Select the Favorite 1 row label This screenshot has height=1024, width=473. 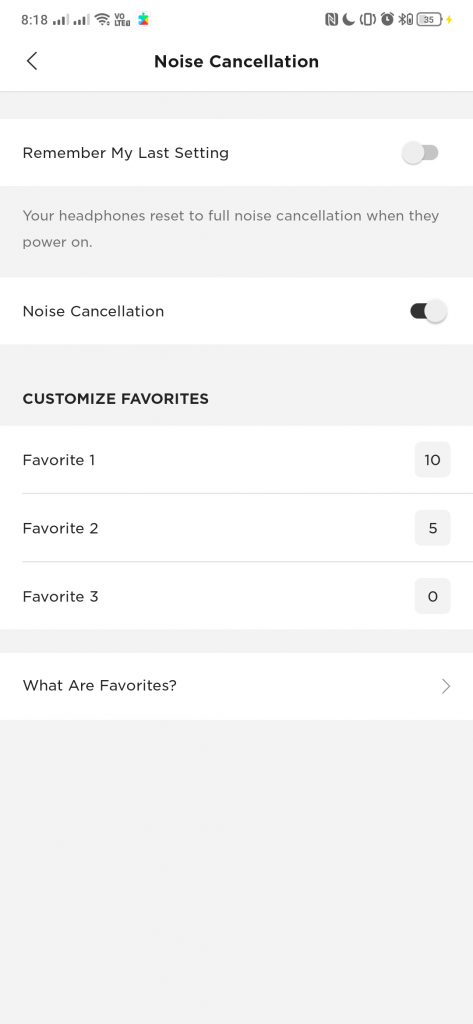pyautogui.click(x=59, y=460)
